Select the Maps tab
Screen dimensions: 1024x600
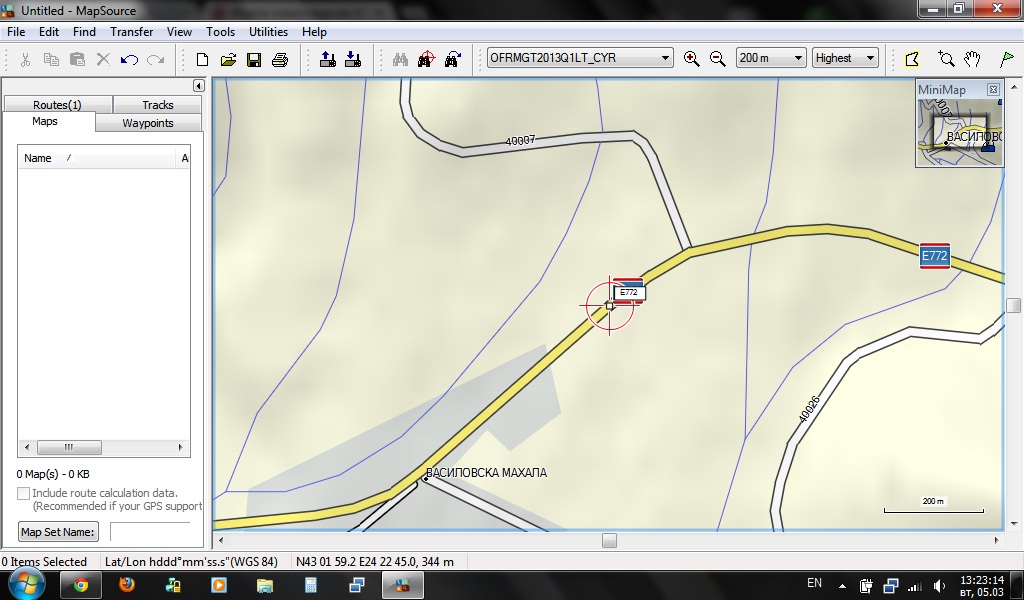click(x=44, y=121)
